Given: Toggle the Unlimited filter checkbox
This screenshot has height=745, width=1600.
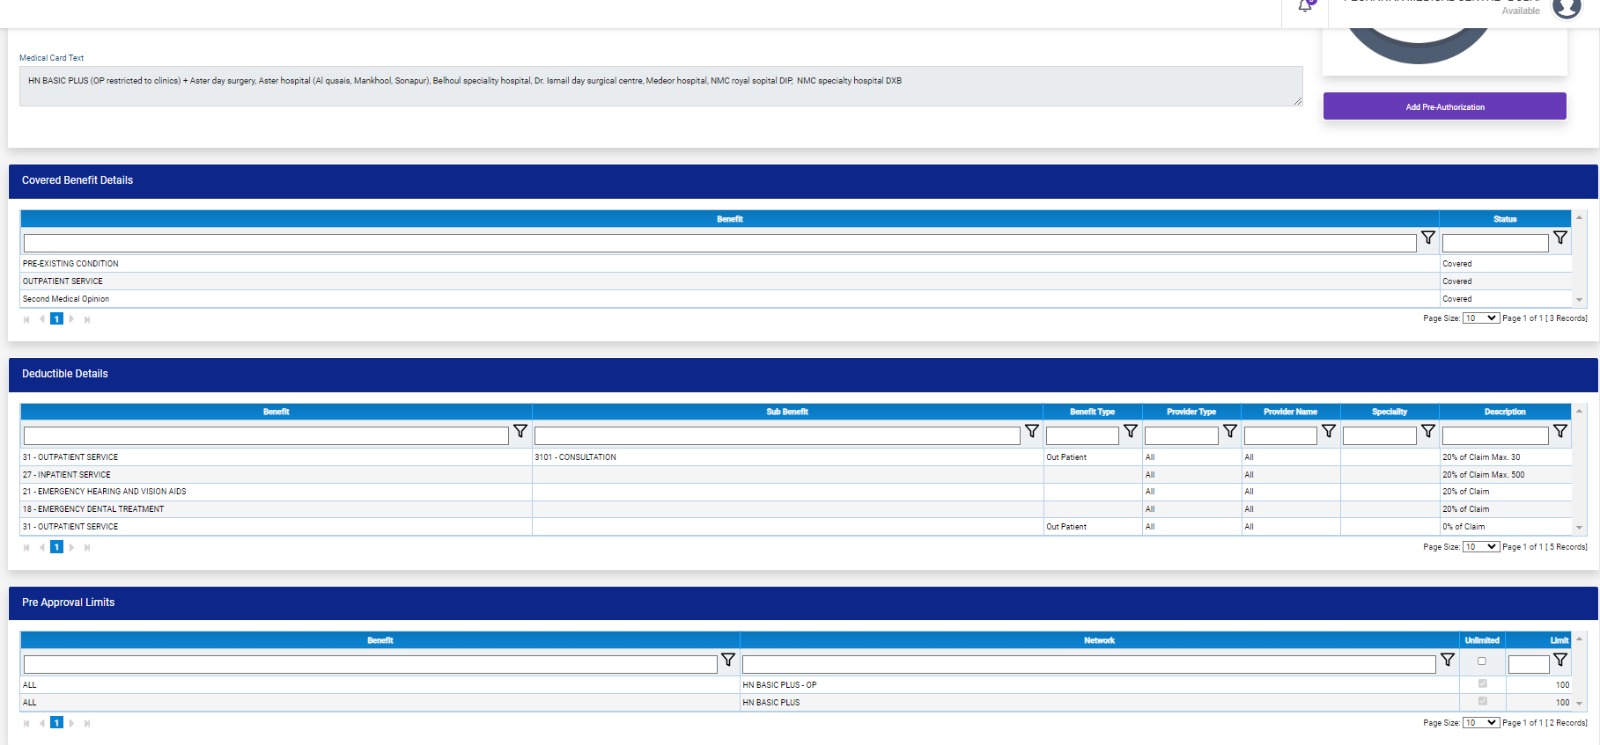Looking at the screenshot, I should click(1482, 661).
